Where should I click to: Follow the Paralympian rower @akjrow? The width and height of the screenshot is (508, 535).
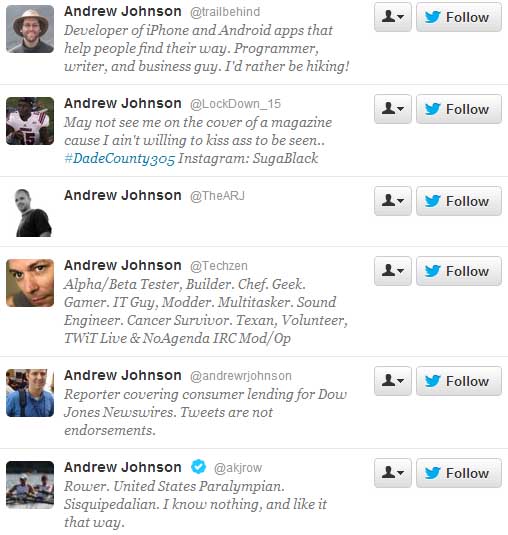[x=459, y=473]
